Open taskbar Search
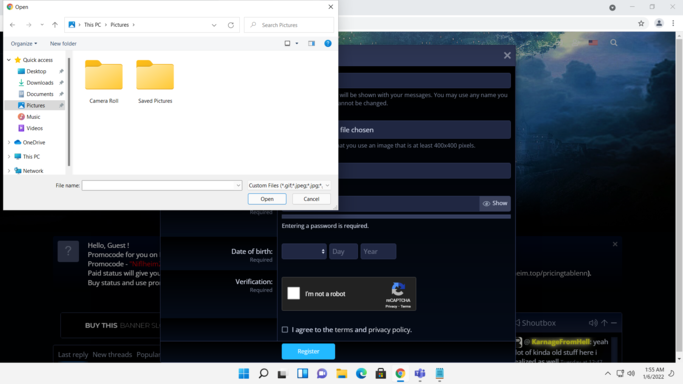This screenshot has height=384, width=683. pos(264,373)
